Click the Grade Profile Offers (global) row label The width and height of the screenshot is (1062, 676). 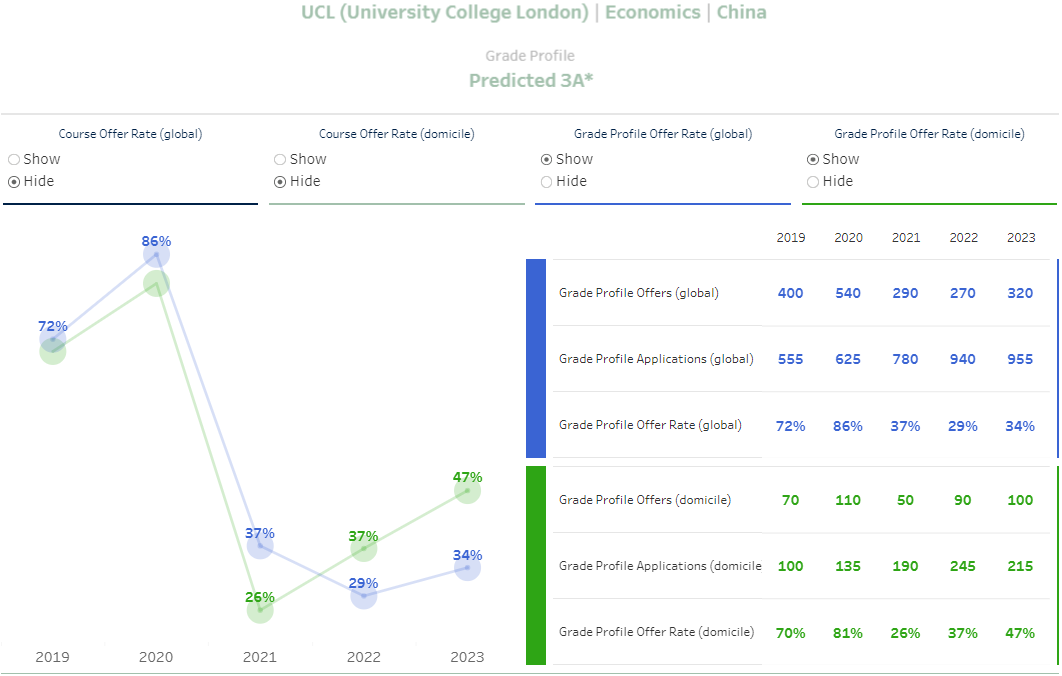[639, 293]
